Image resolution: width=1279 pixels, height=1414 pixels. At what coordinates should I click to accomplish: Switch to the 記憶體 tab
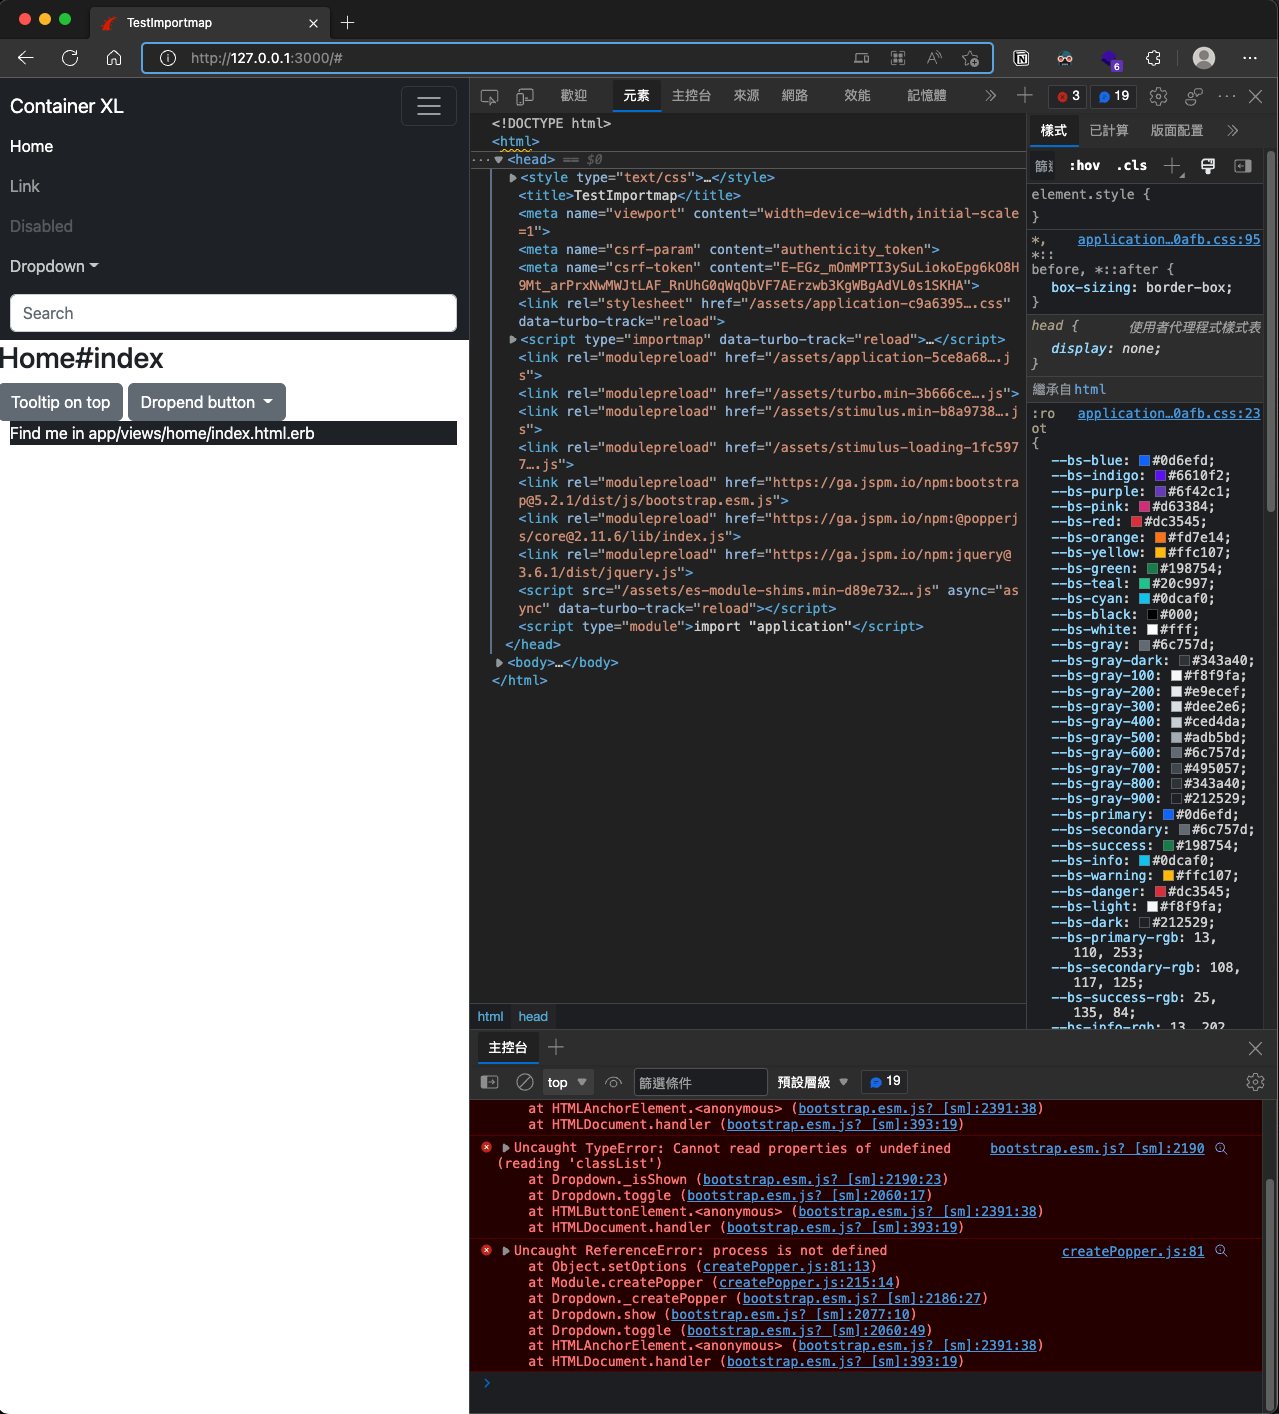pyautogui.click(x=926, y=96)
